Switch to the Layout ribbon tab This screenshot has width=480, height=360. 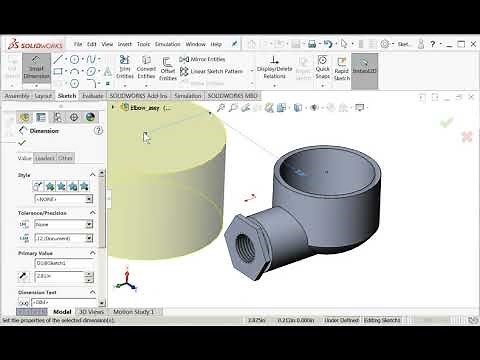[x=43, y=96]
